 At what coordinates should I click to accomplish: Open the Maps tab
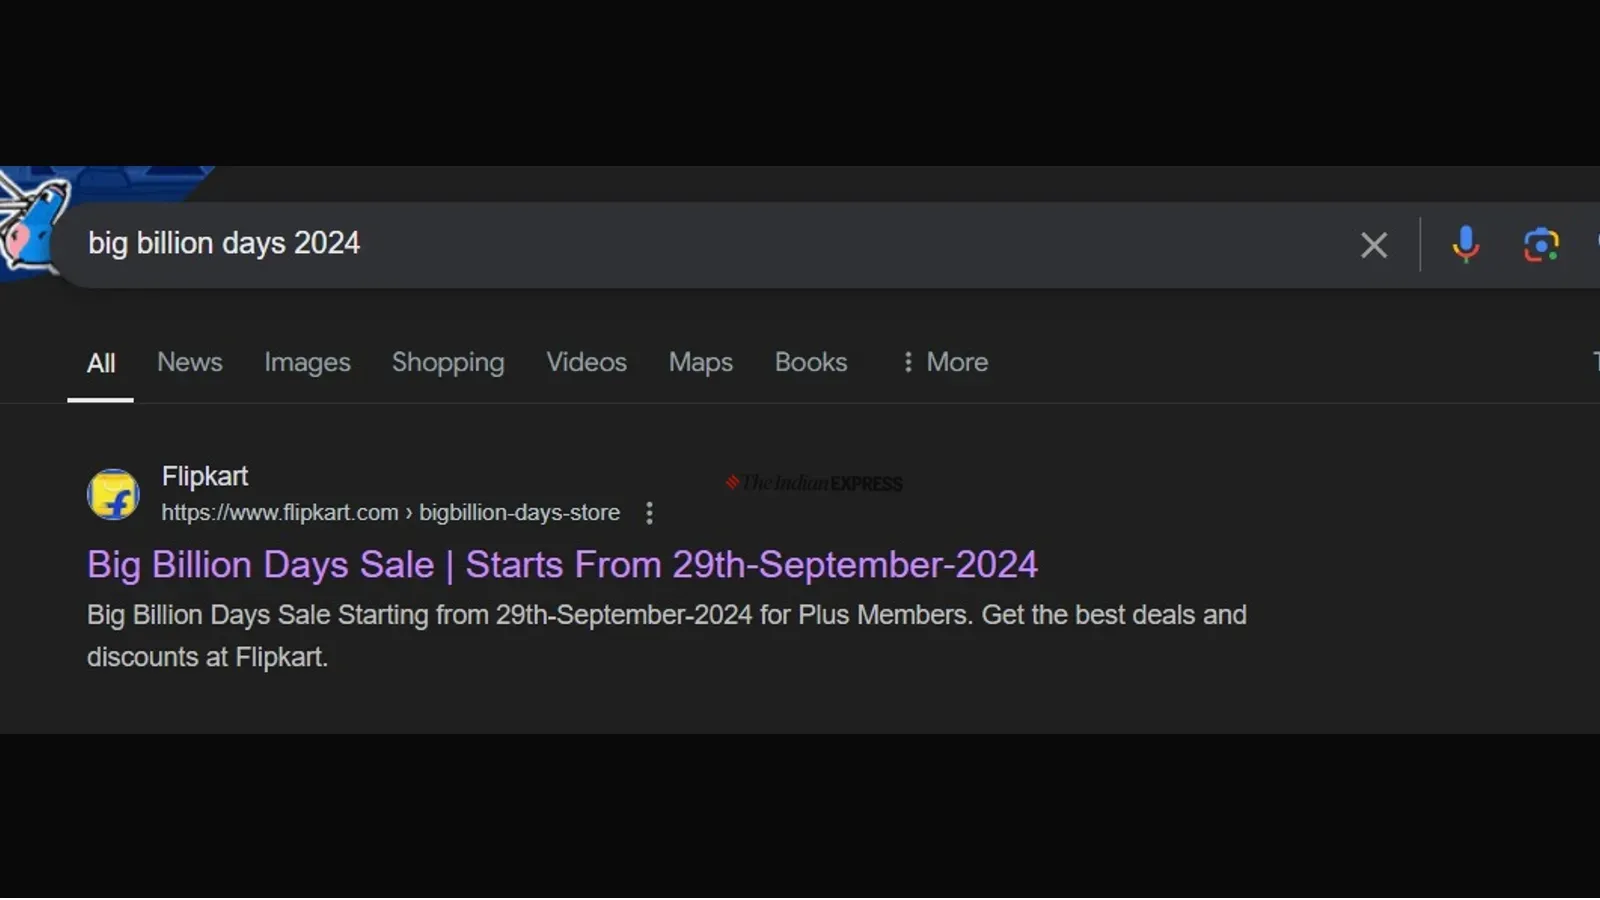pos(700,362)
